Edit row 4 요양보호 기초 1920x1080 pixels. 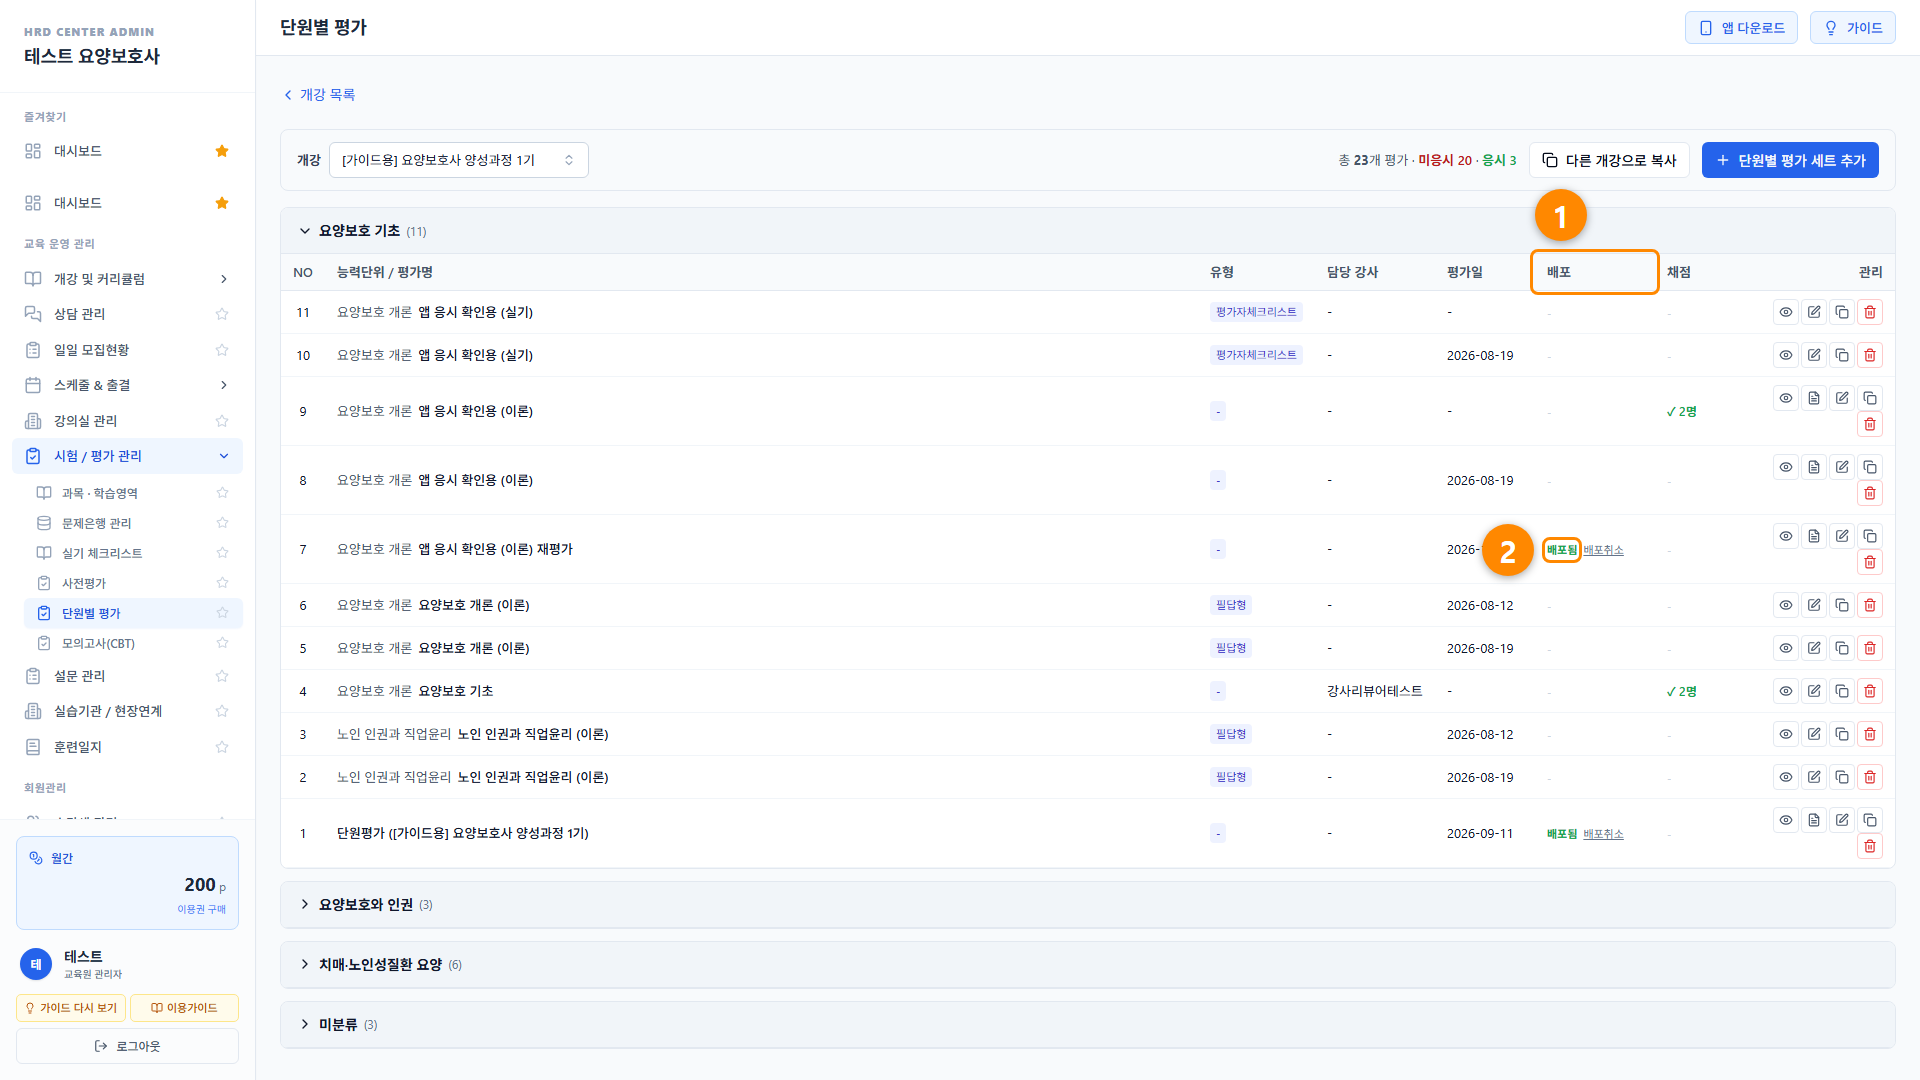tap(1813, 691)
